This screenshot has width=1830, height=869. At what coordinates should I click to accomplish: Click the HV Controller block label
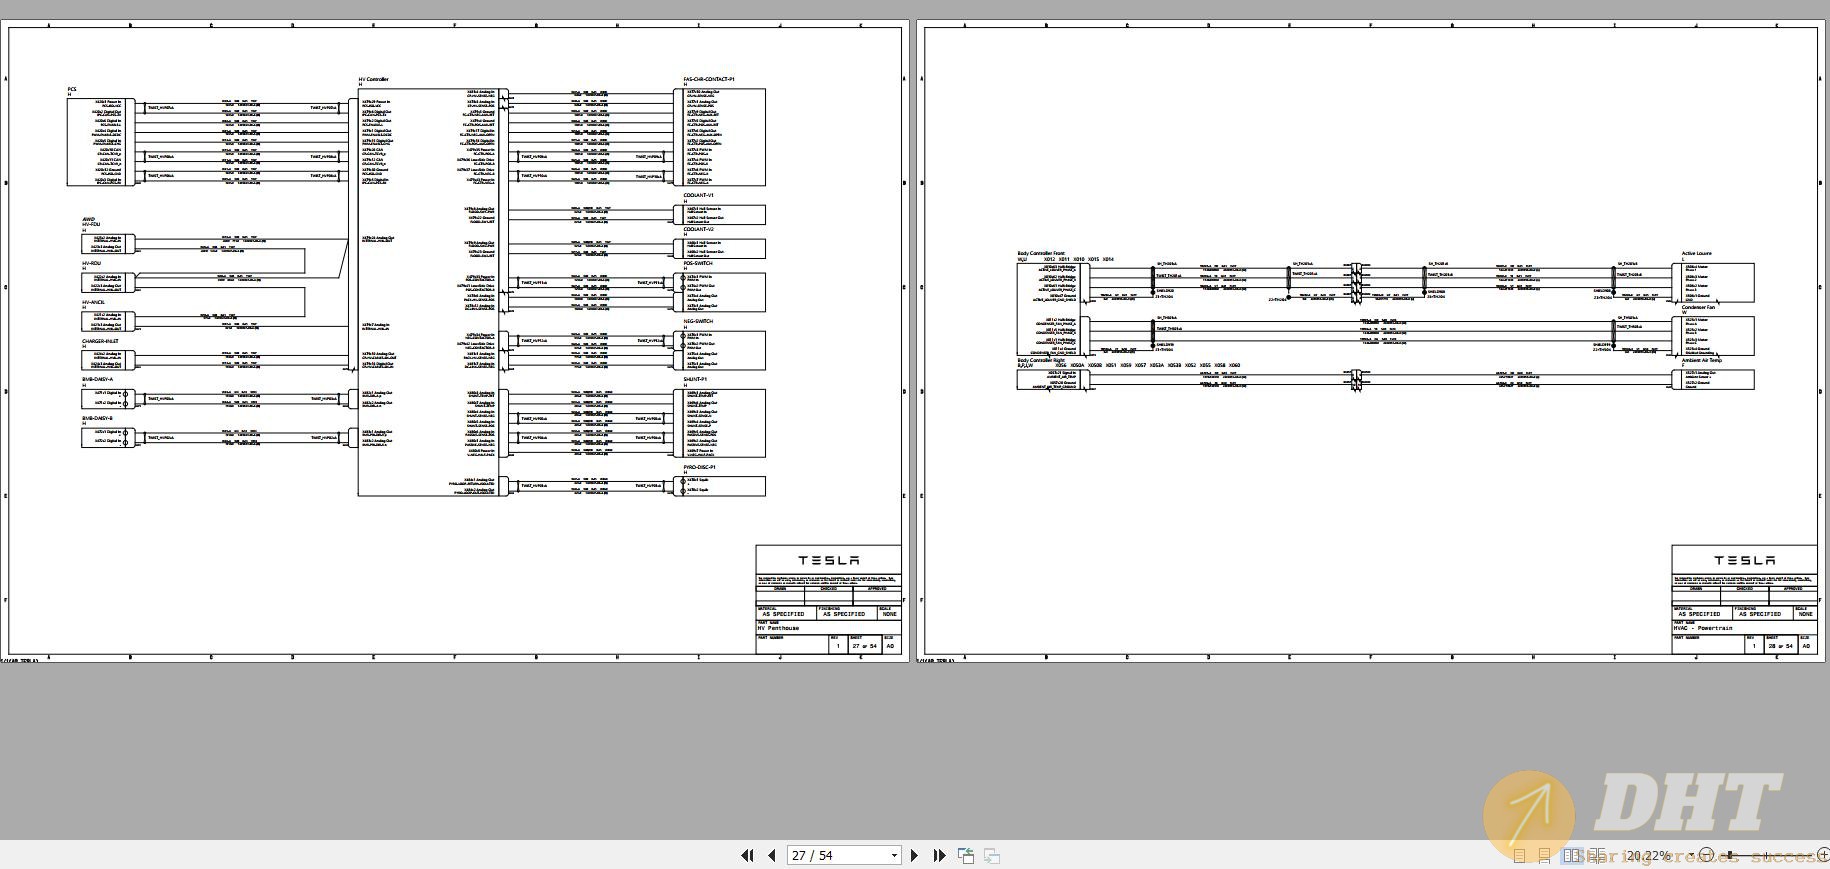coord(374,79)
